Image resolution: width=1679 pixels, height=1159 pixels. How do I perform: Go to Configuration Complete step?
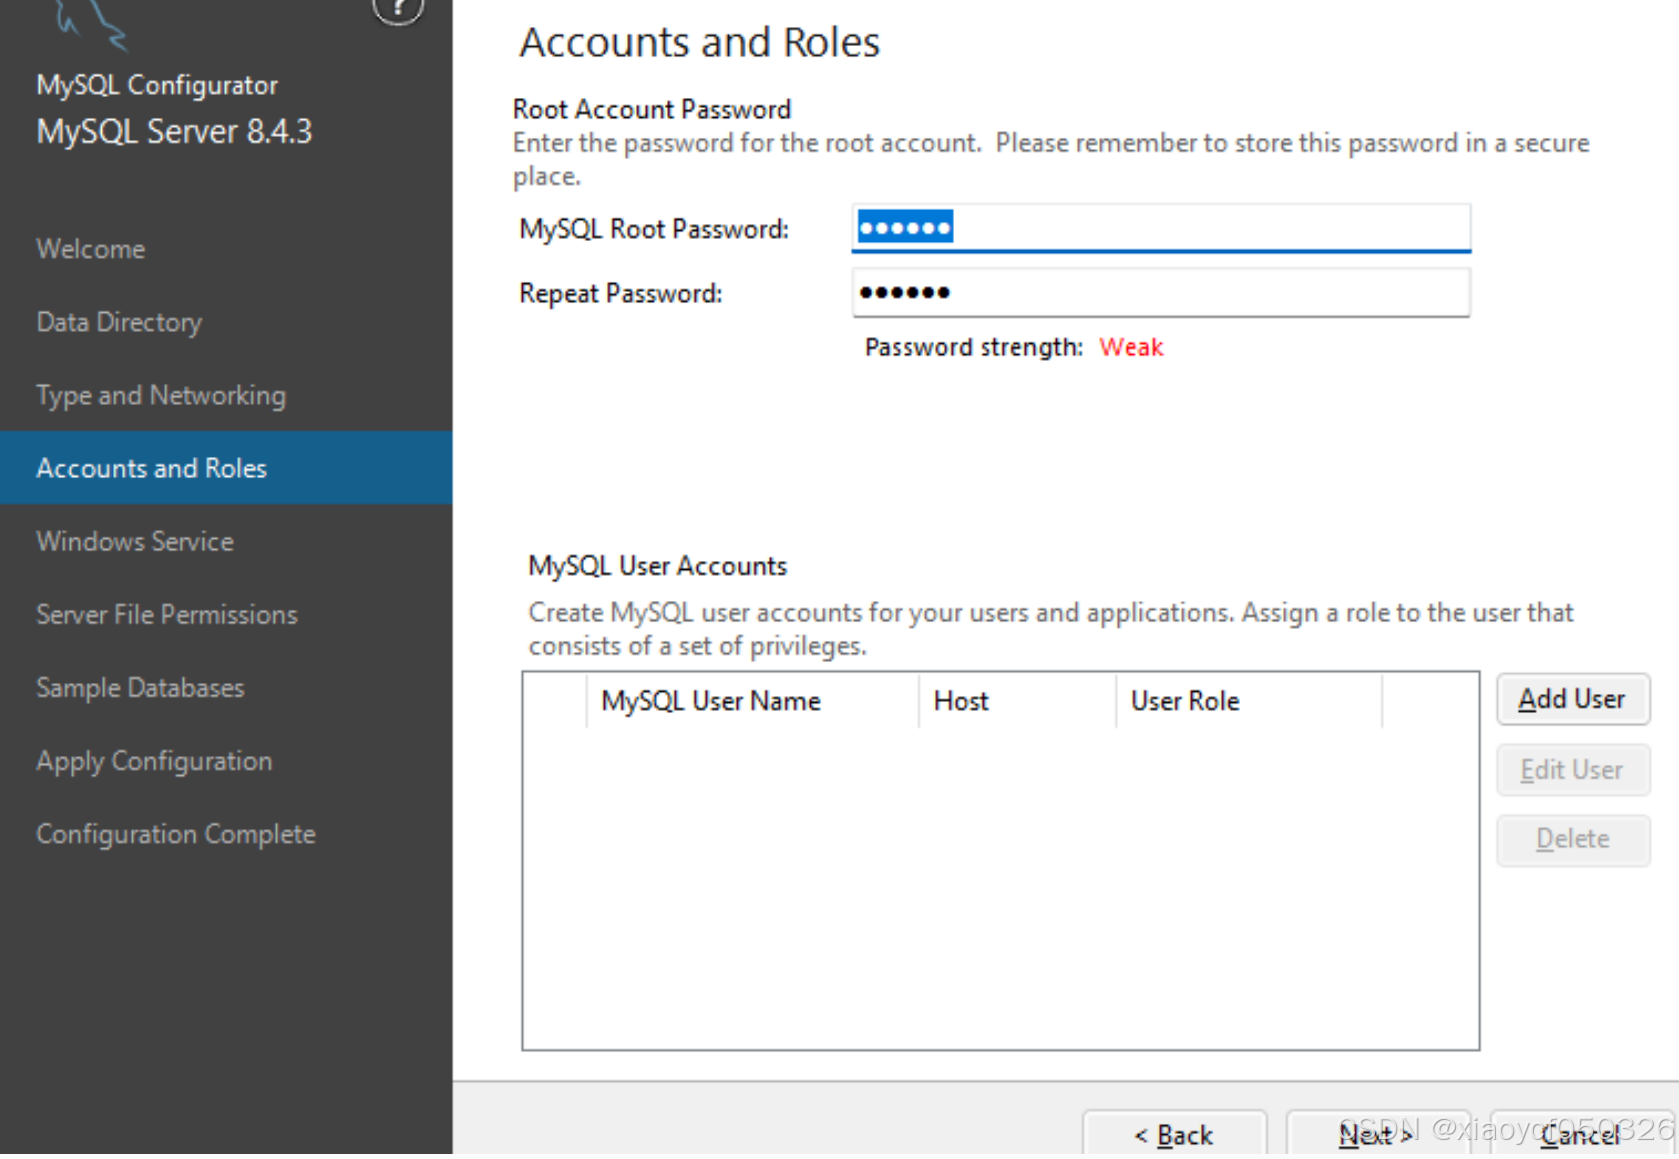tap(176, 834)
